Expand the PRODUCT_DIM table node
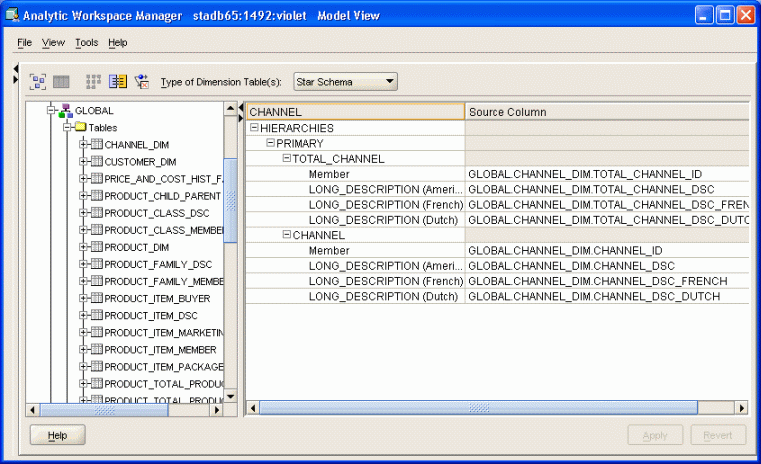 [84, 247]
